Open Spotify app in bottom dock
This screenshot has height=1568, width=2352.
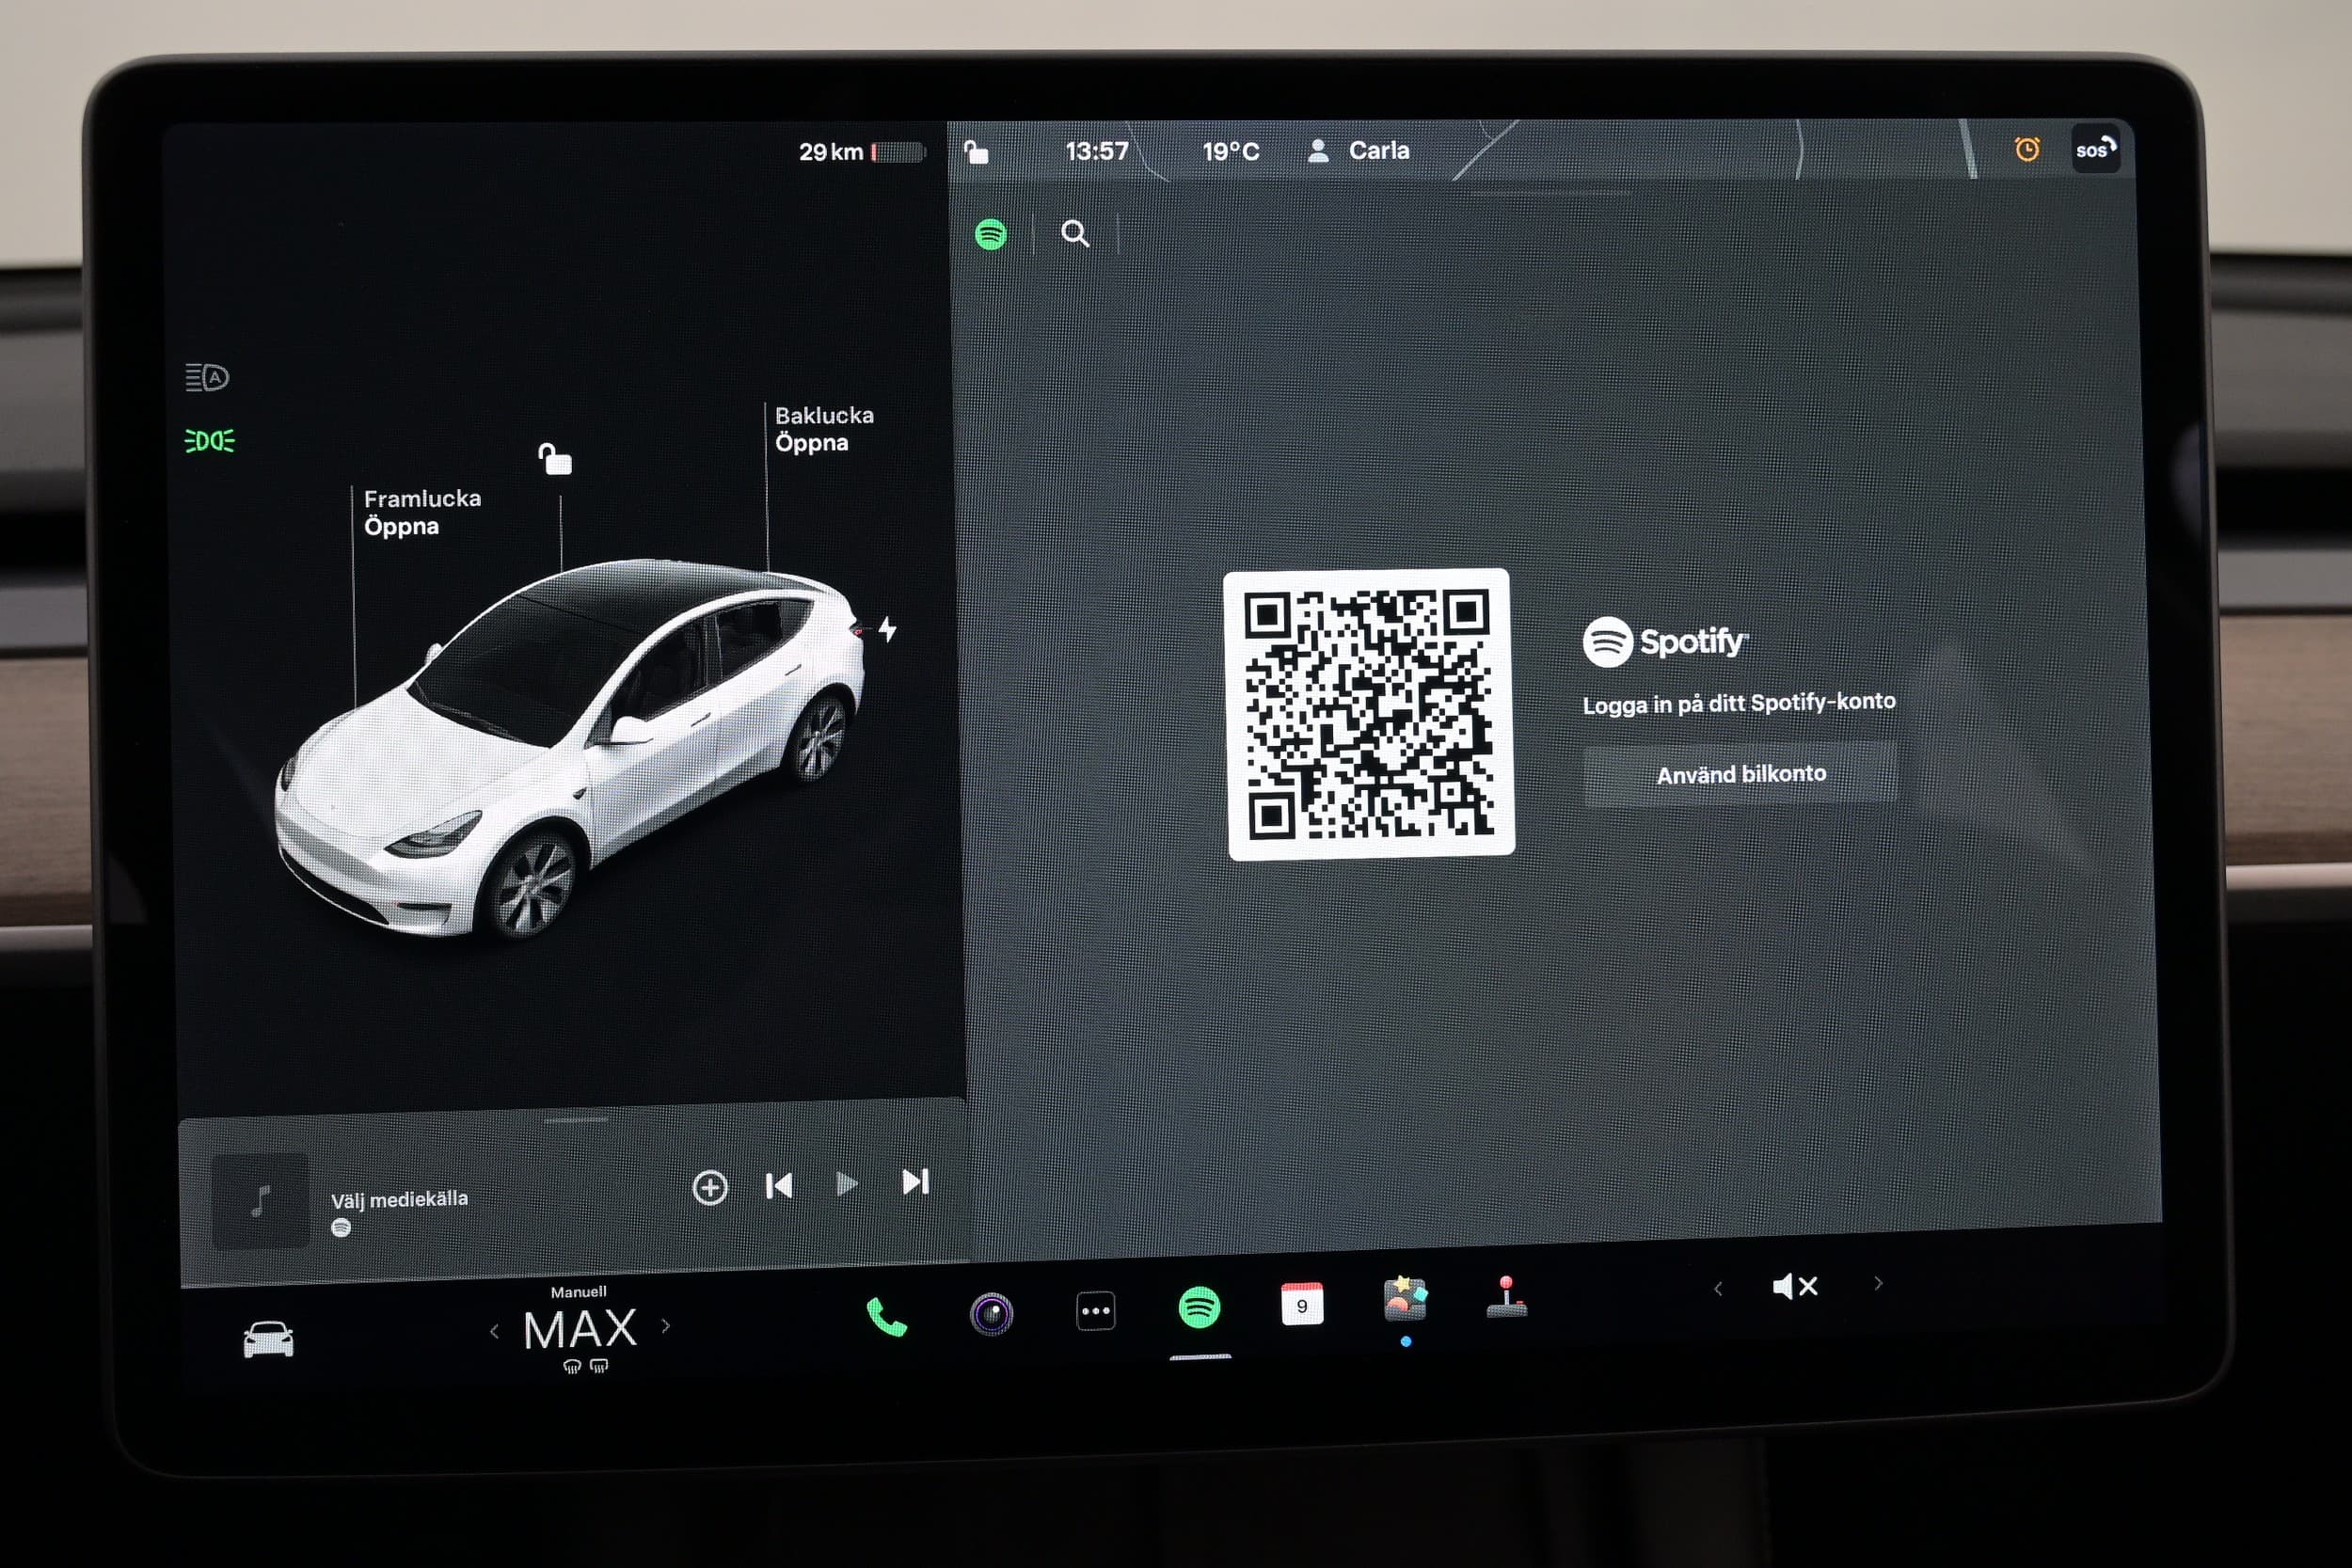[1199, 1308]
